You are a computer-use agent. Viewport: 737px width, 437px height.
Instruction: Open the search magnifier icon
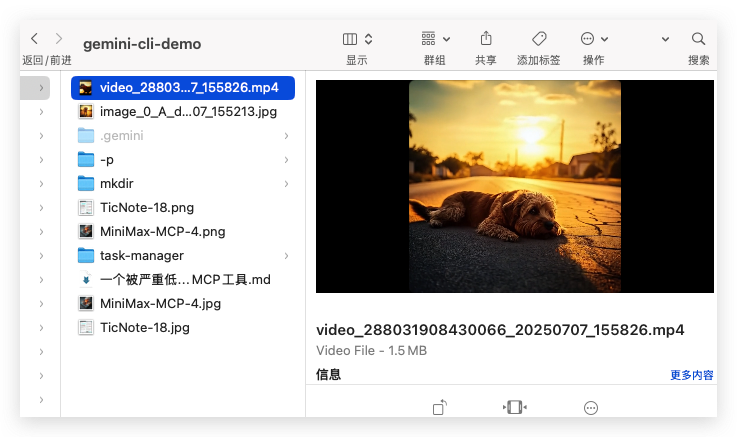click(x=698, y=39)
